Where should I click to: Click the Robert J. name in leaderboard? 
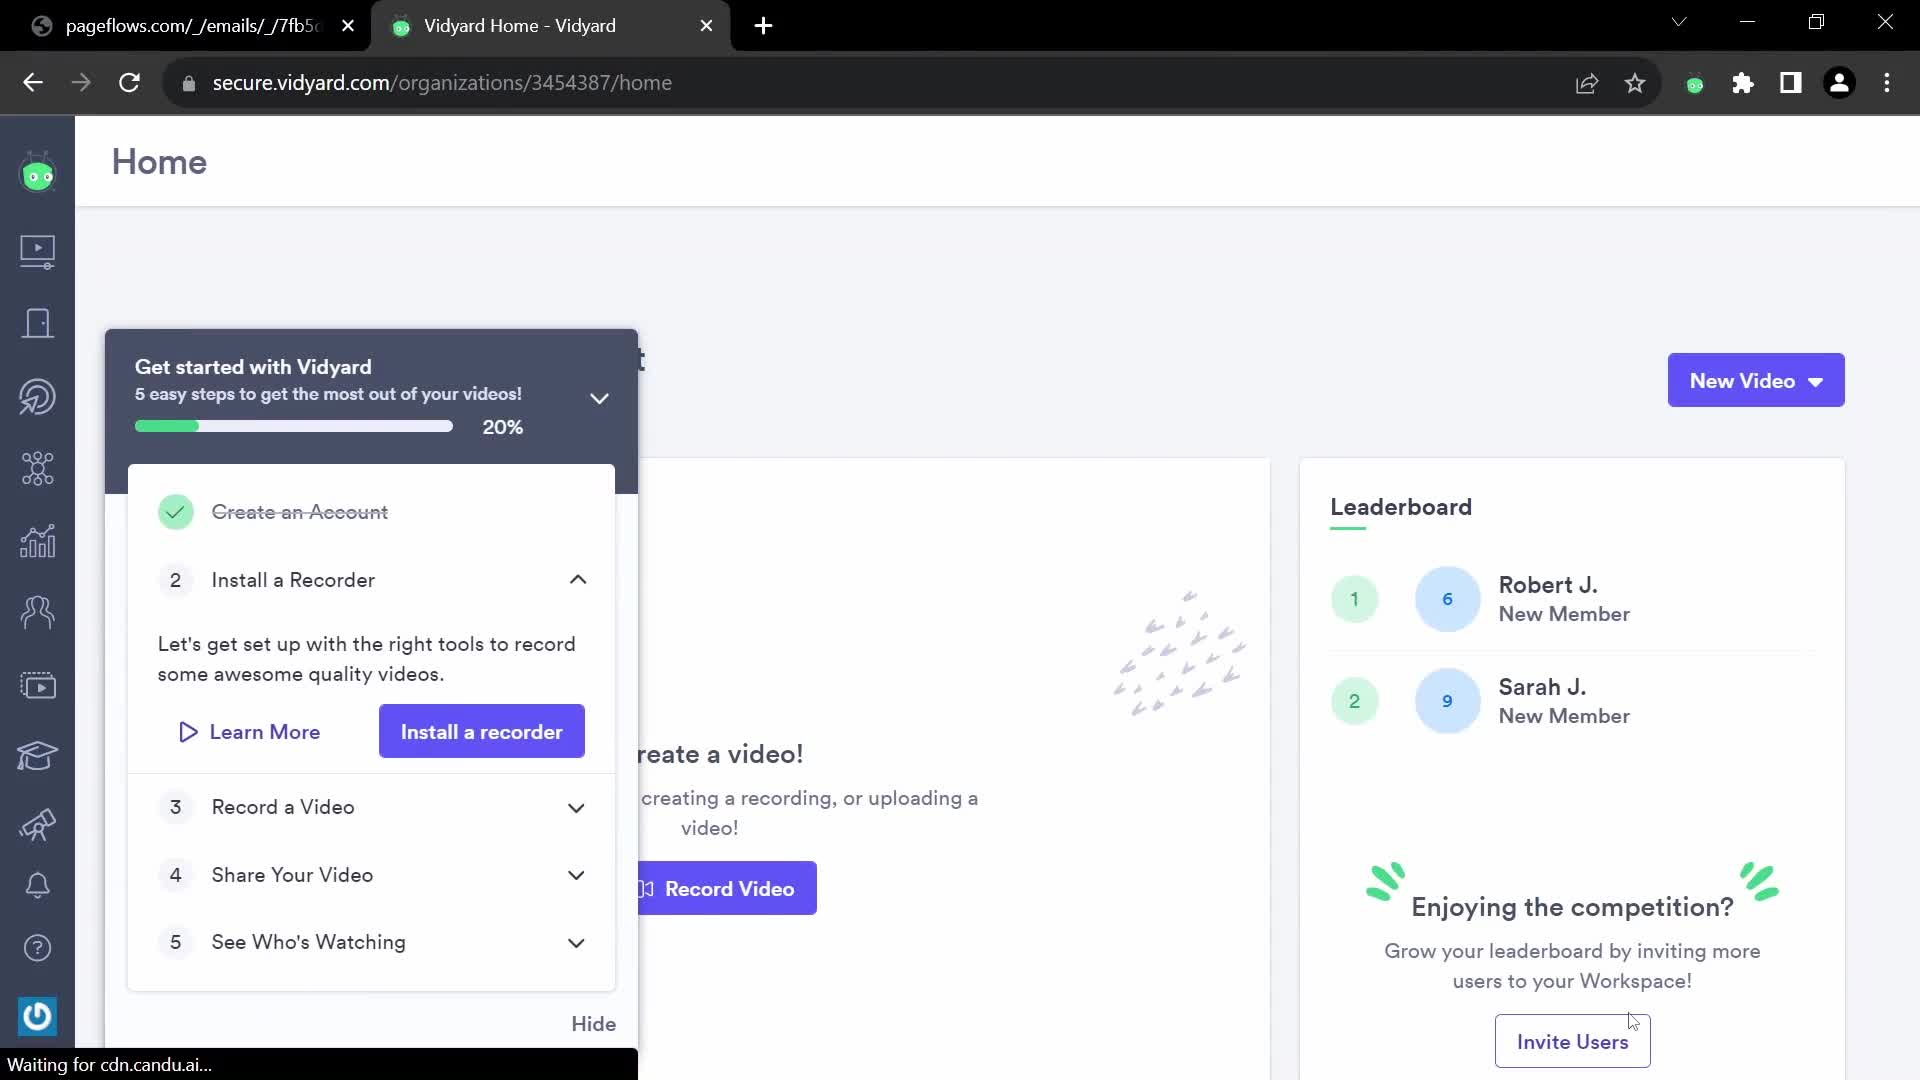(x=1547, y=585)
